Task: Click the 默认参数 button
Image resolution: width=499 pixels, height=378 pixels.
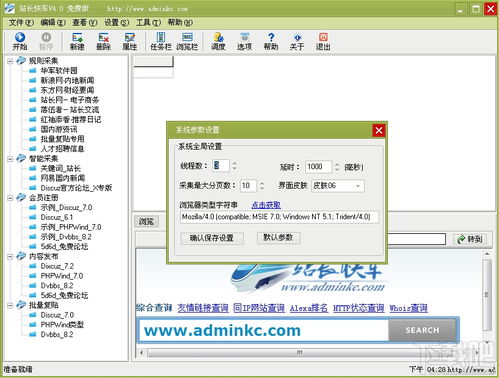Action: 278,237
